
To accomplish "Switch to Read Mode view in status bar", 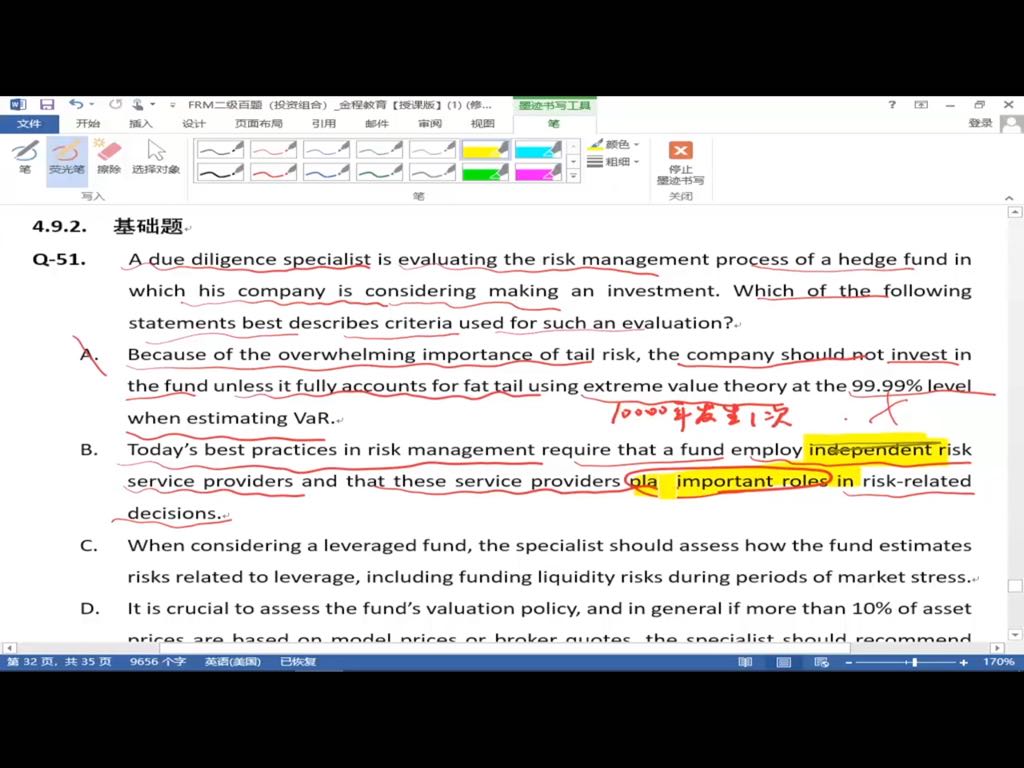I will point(746,662).
